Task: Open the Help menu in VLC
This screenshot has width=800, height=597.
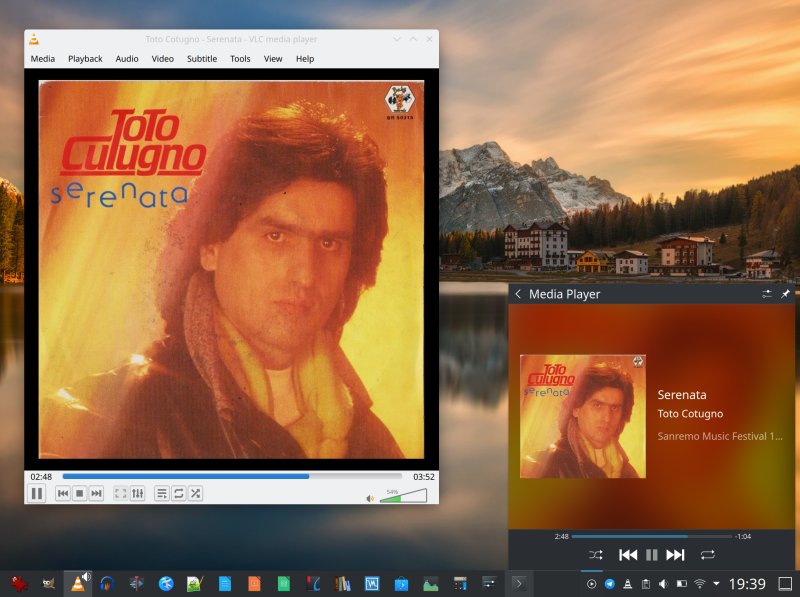Action: pyautogui.click(x=305, y=59)
